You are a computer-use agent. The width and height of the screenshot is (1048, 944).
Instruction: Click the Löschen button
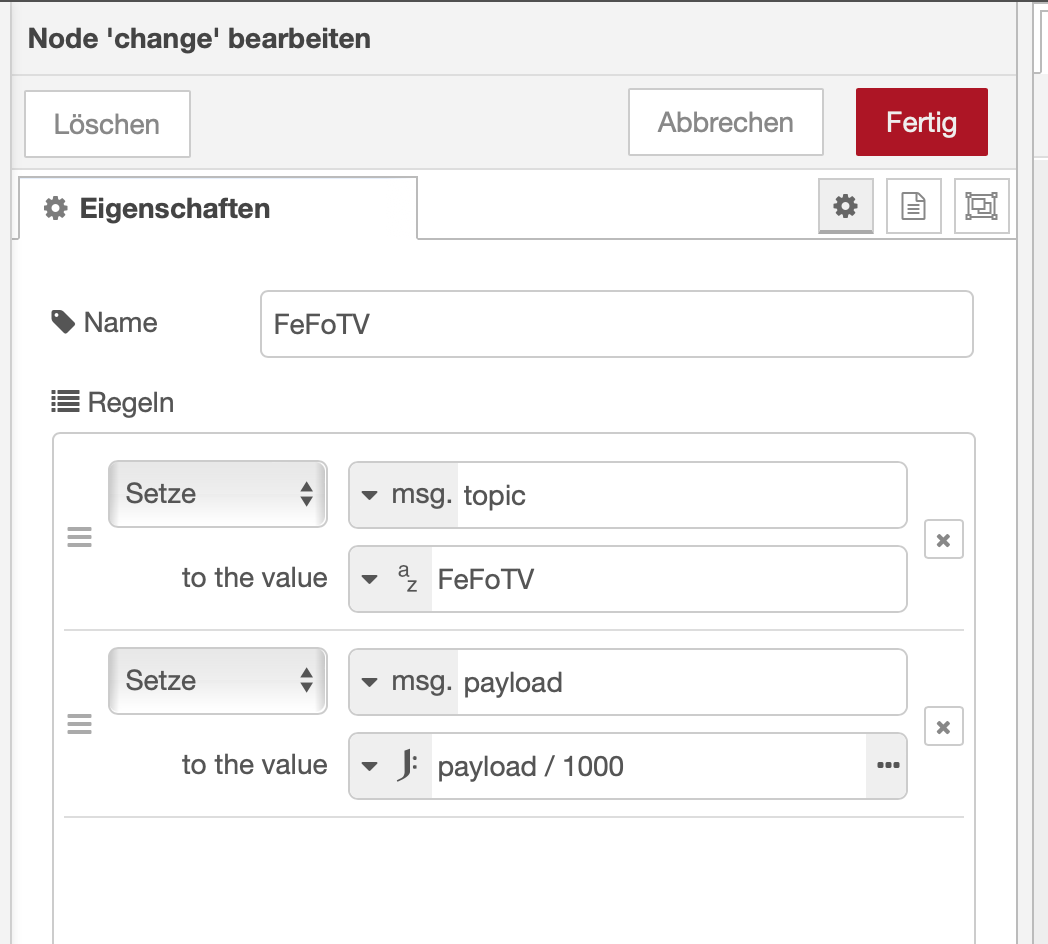[107, 125]
